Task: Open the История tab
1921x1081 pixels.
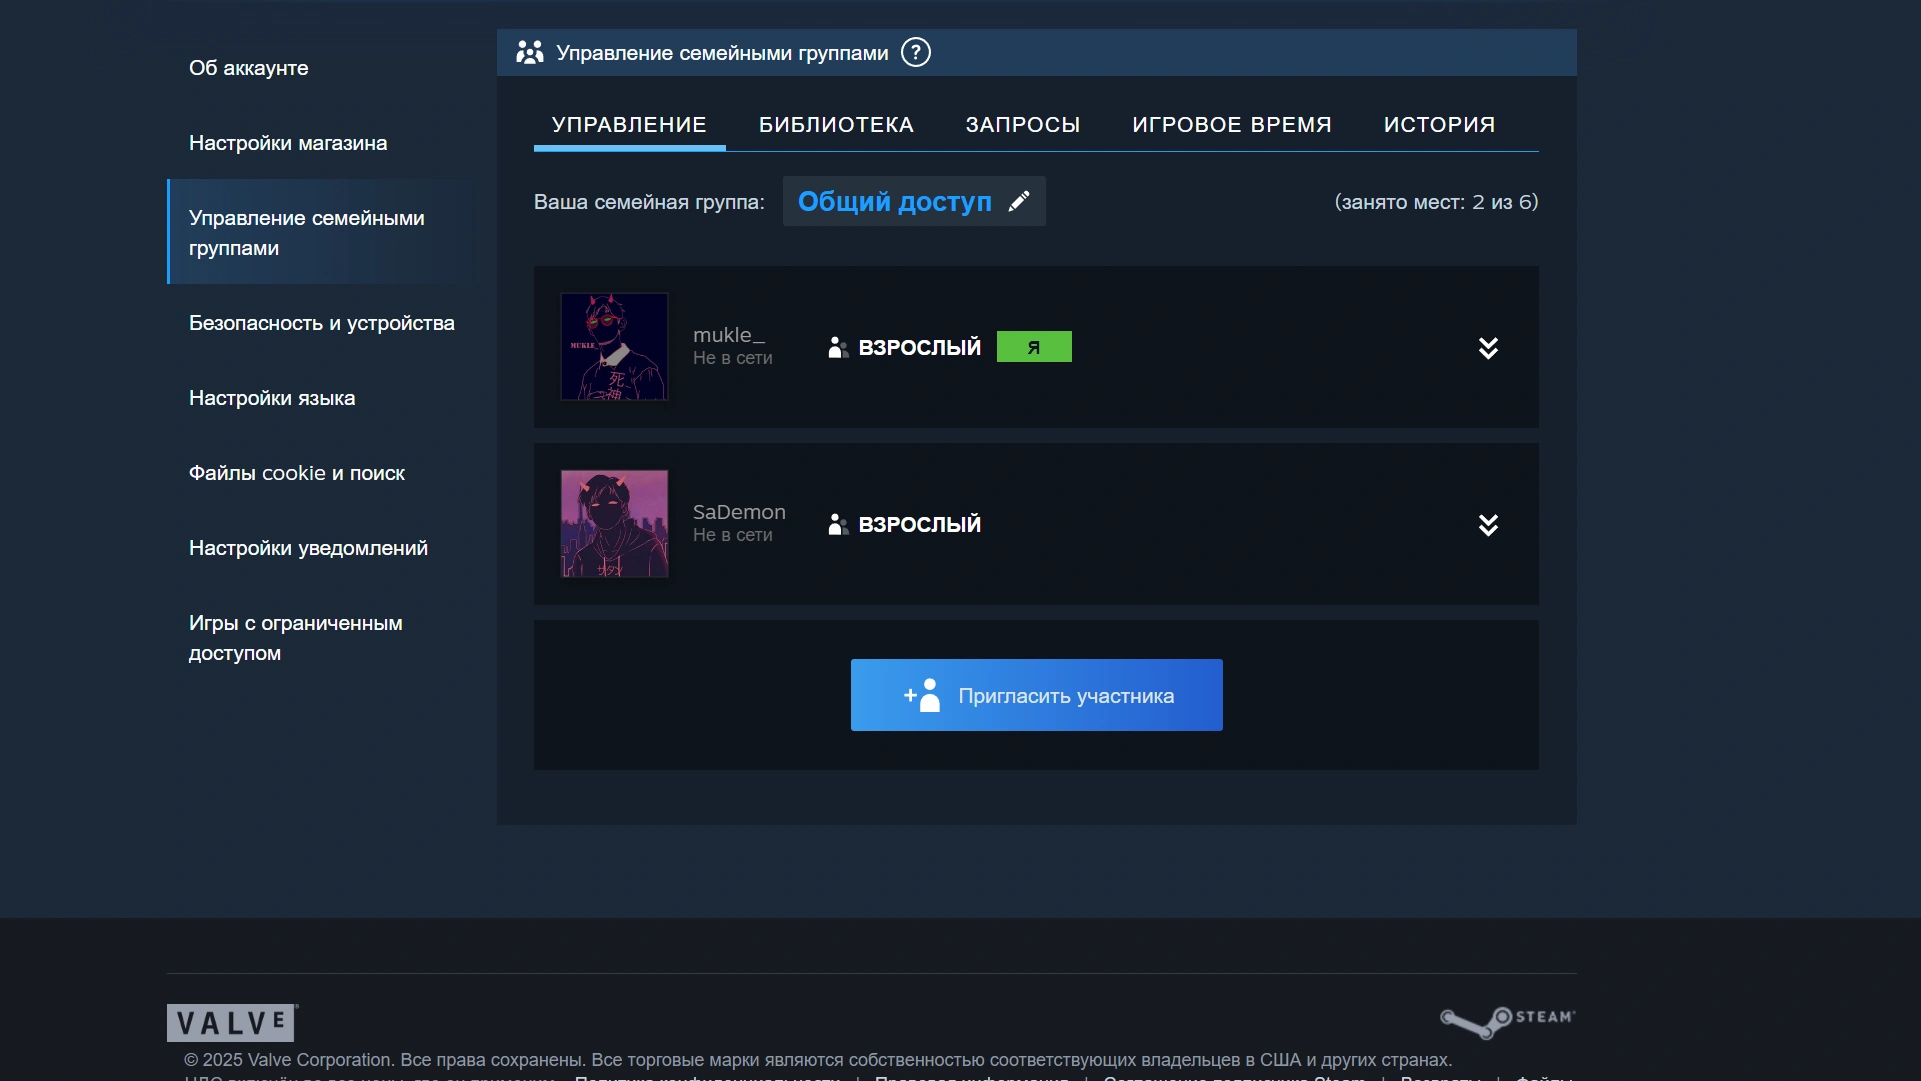Action: 1439,125
